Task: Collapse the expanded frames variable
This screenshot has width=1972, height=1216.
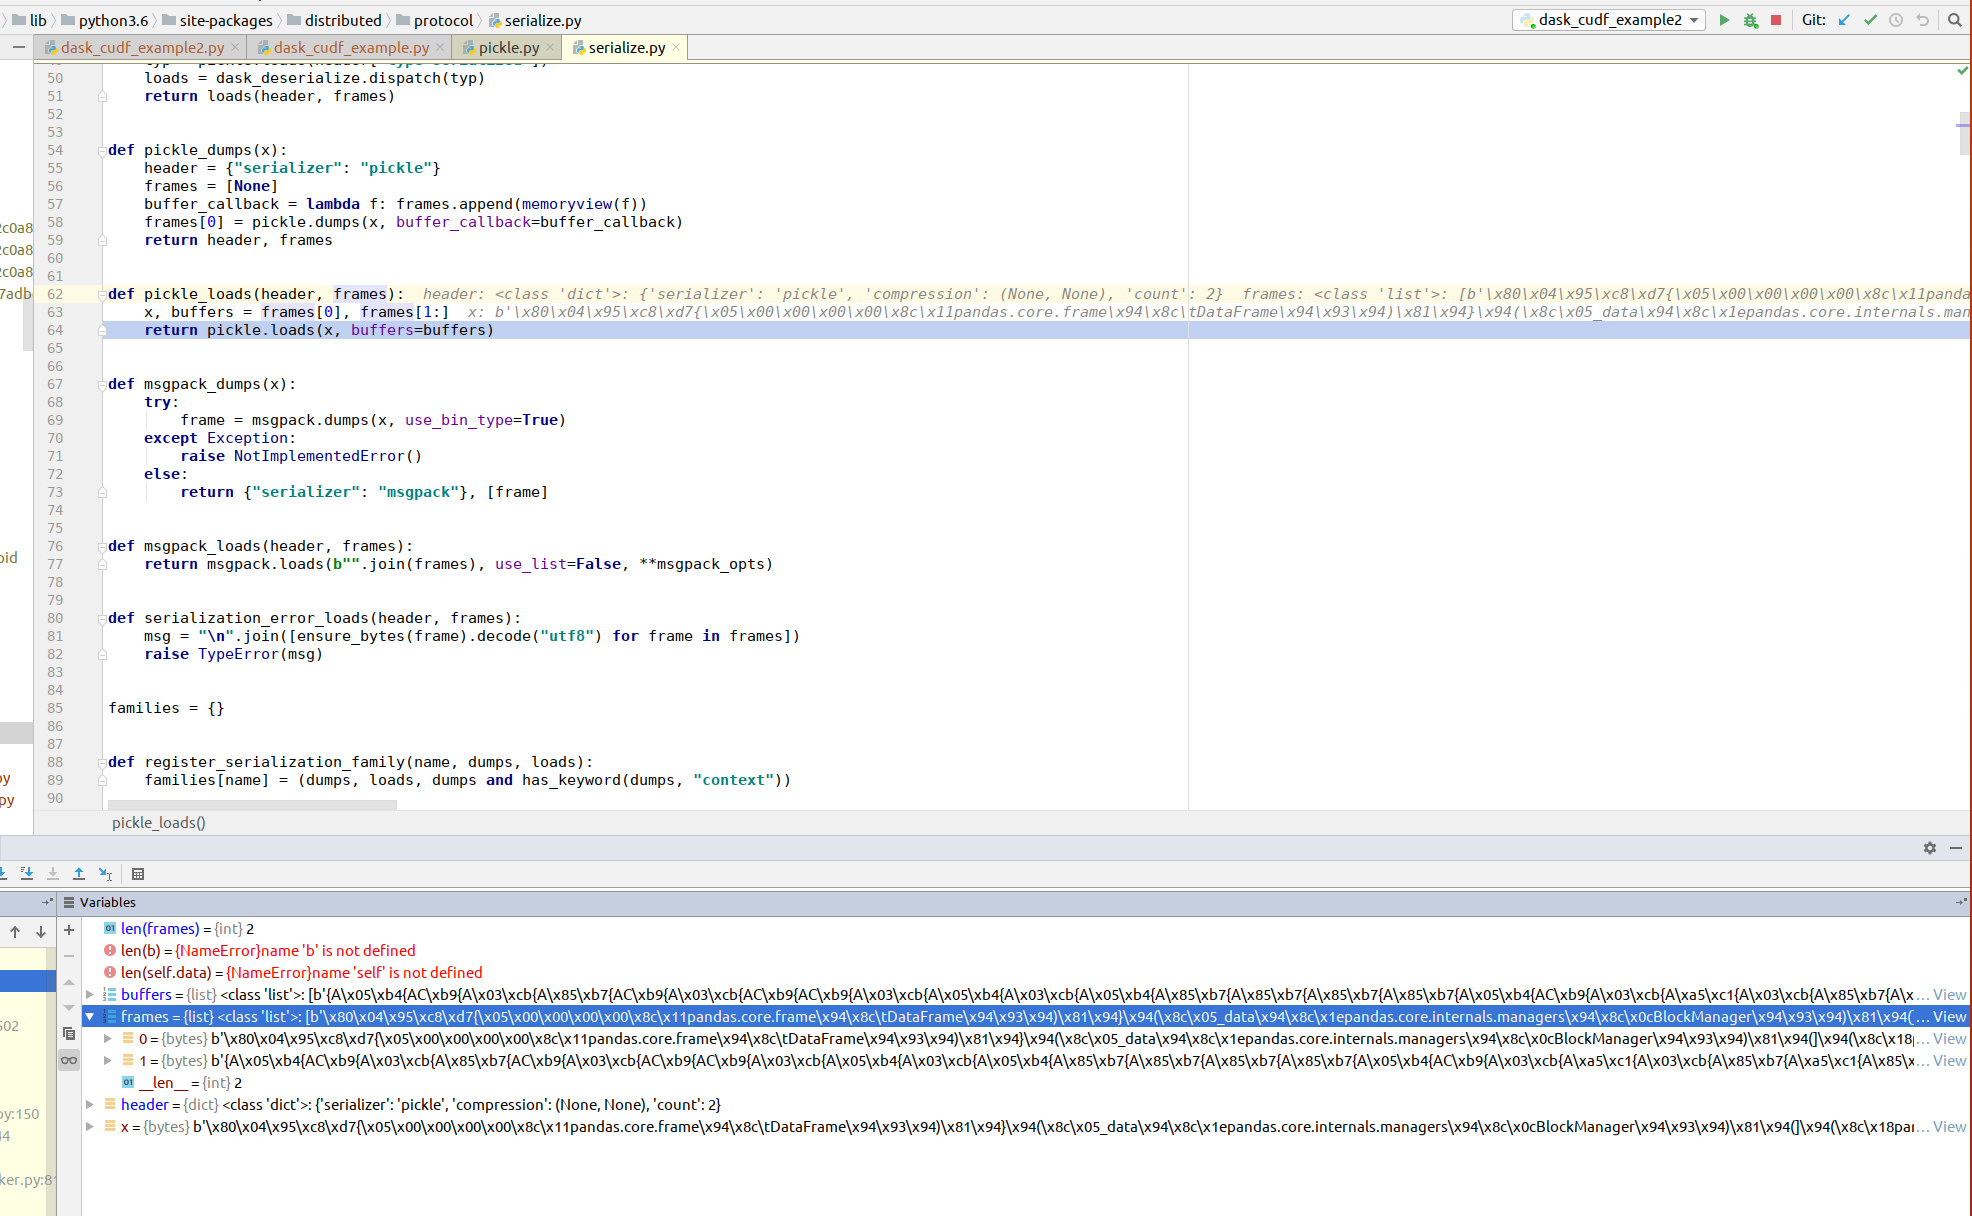Action: 91,1016
